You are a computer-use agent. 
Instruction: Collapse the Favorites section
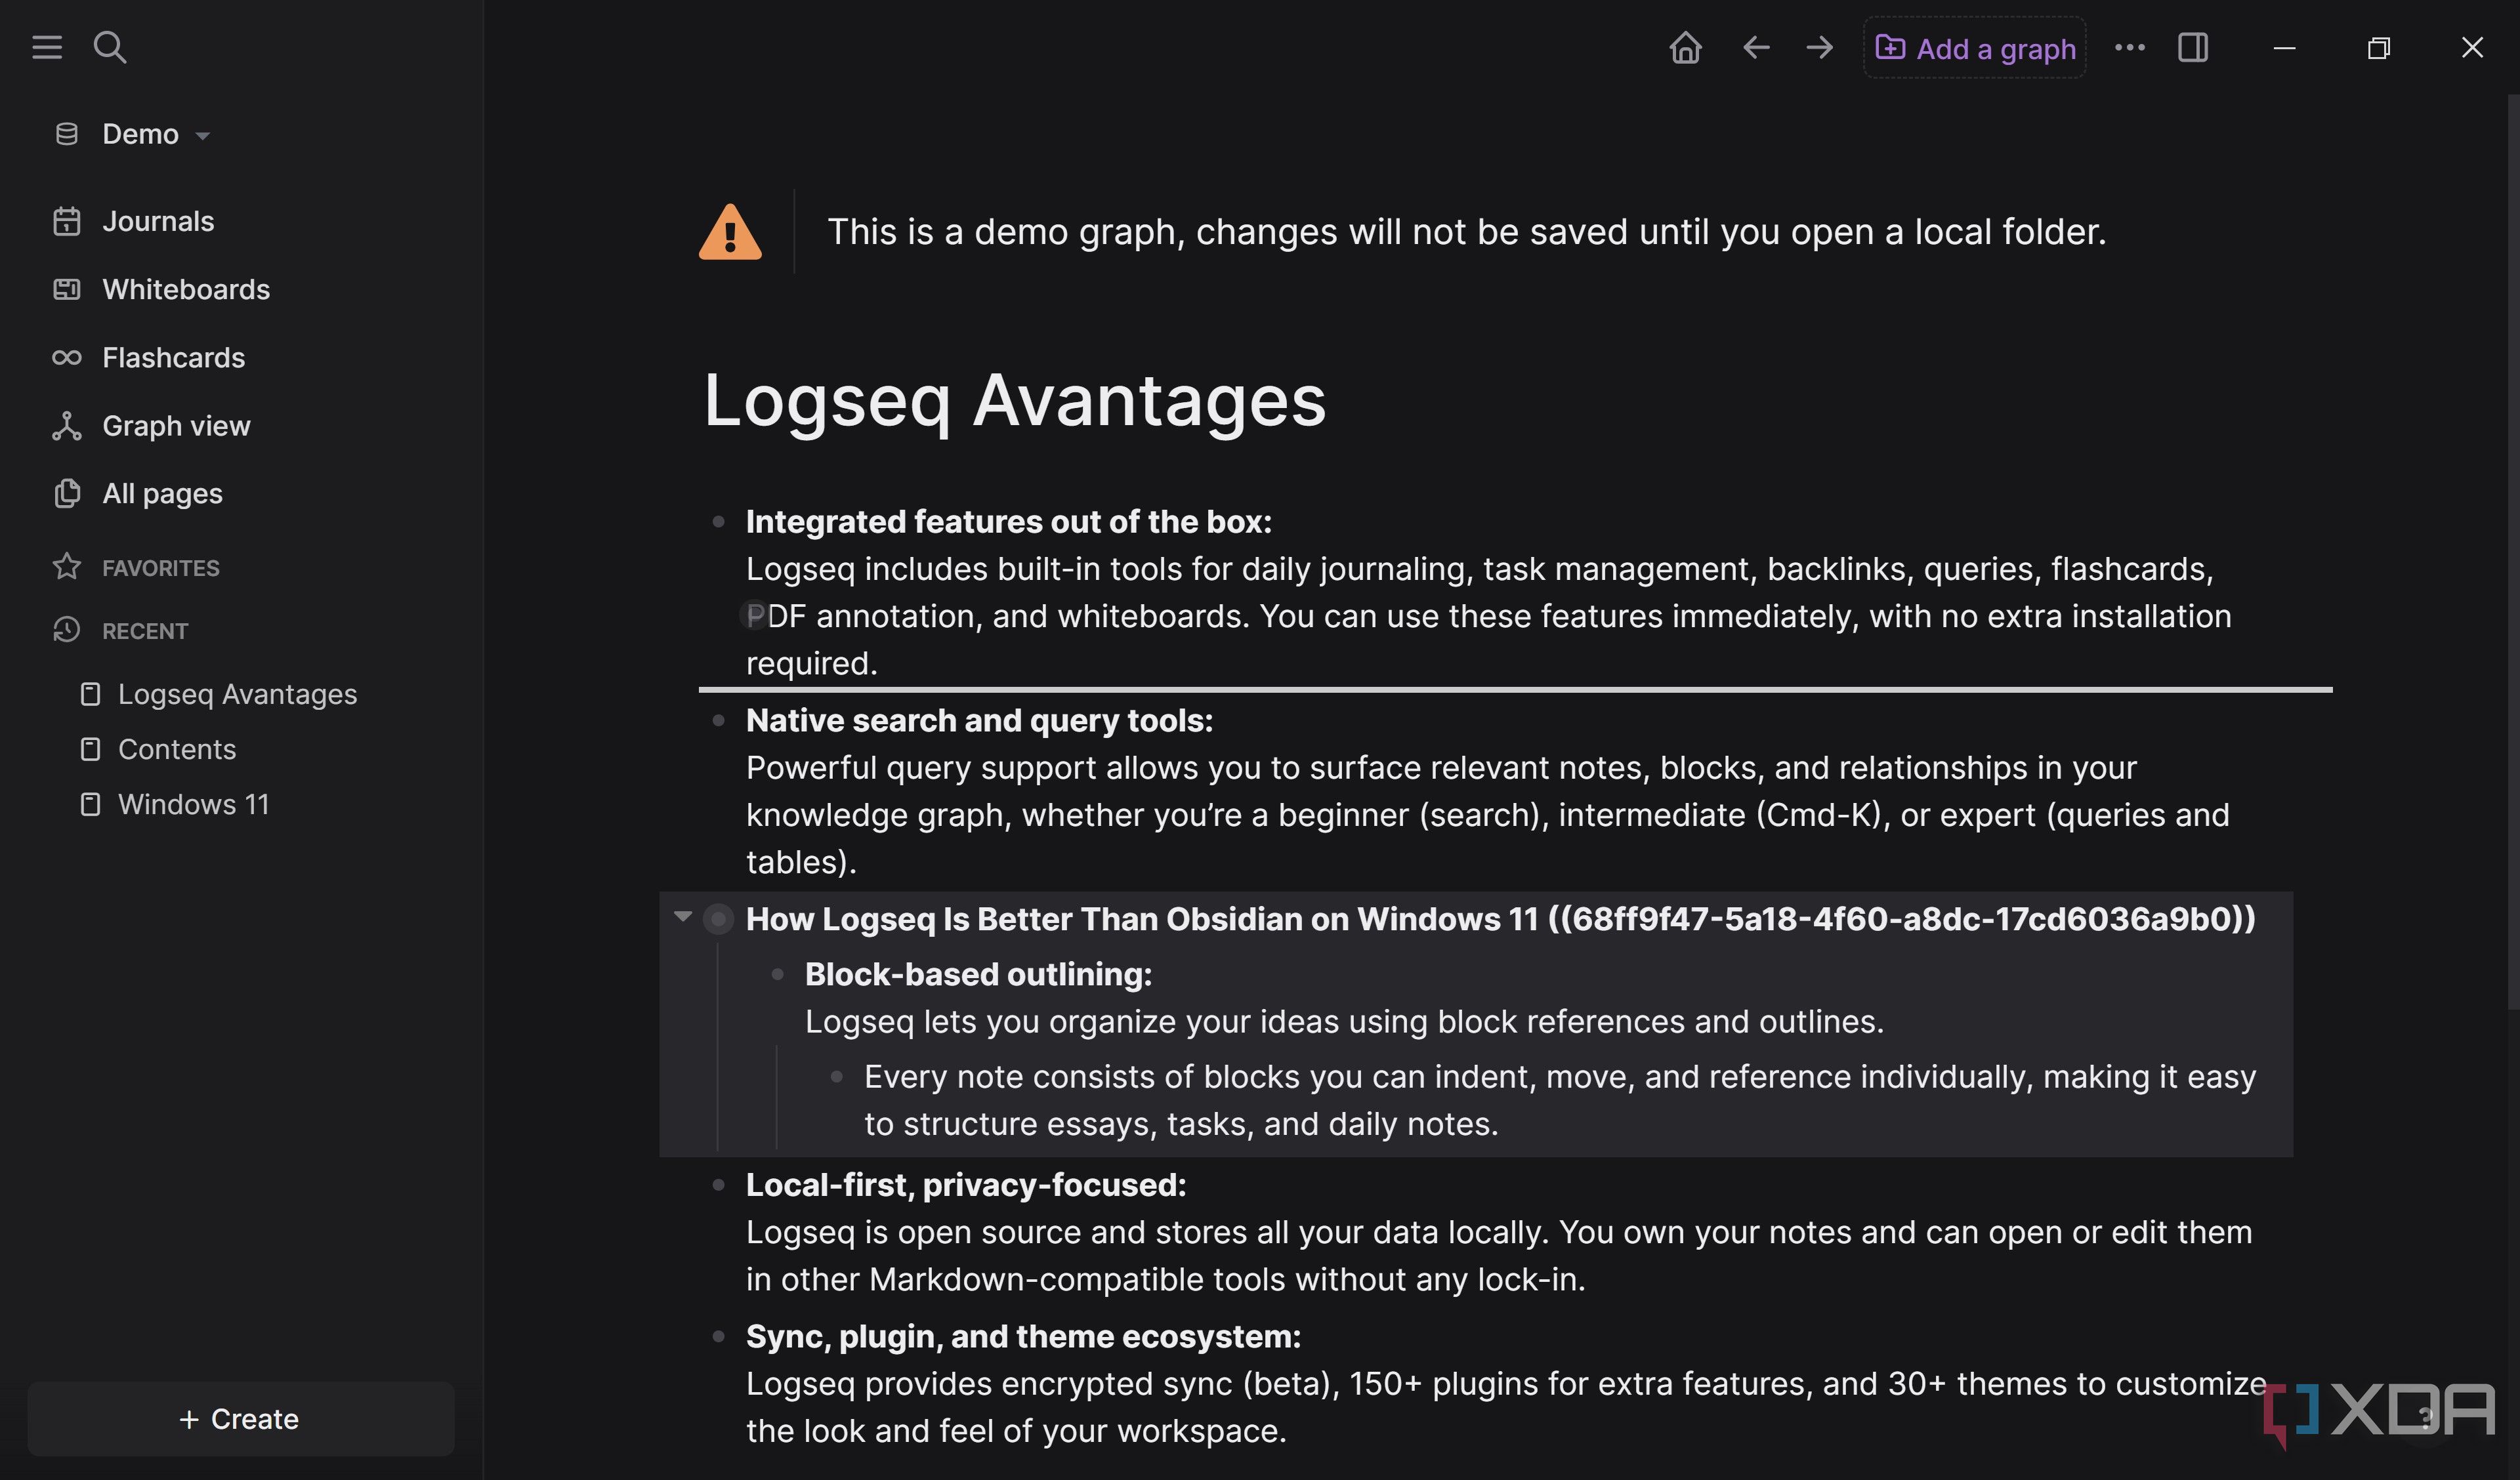click(160, 568)
